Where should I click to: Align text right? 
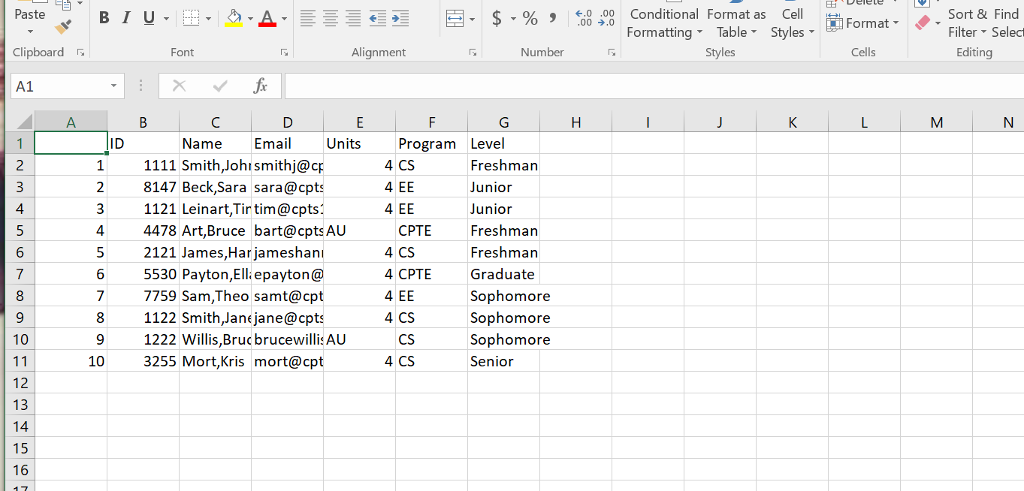[354, 18]
